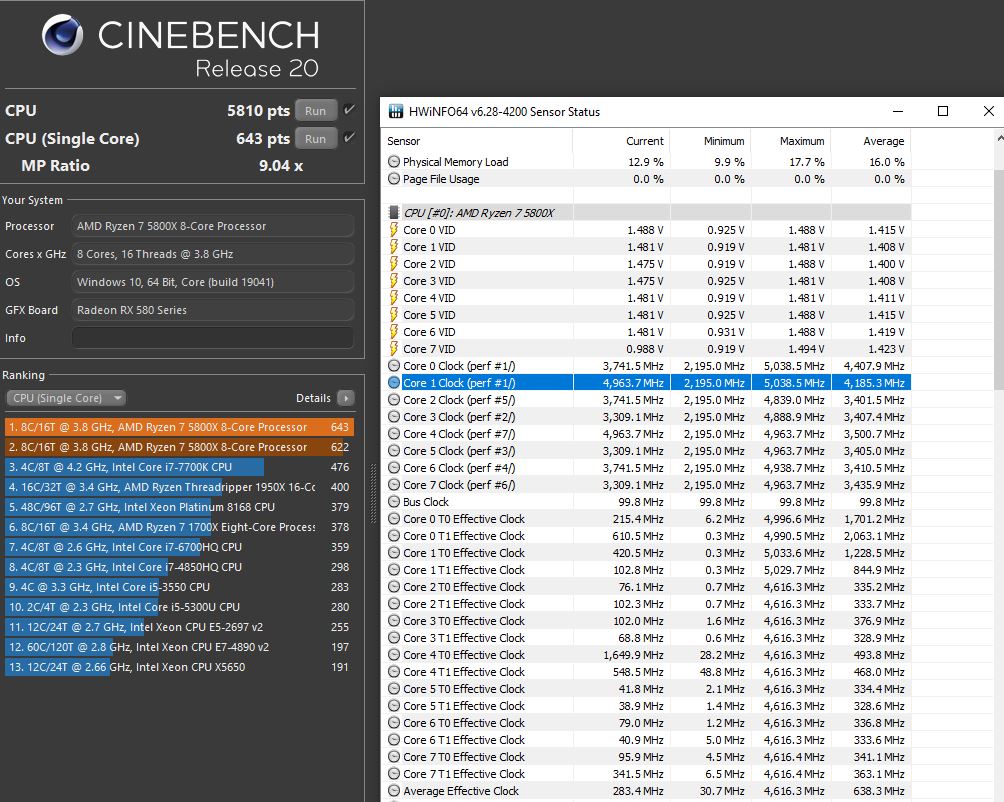Screen dimensions: 1004x802
Task: Click the Core 1 T0 Effective Clock row
Action: (x=647, y=553)
